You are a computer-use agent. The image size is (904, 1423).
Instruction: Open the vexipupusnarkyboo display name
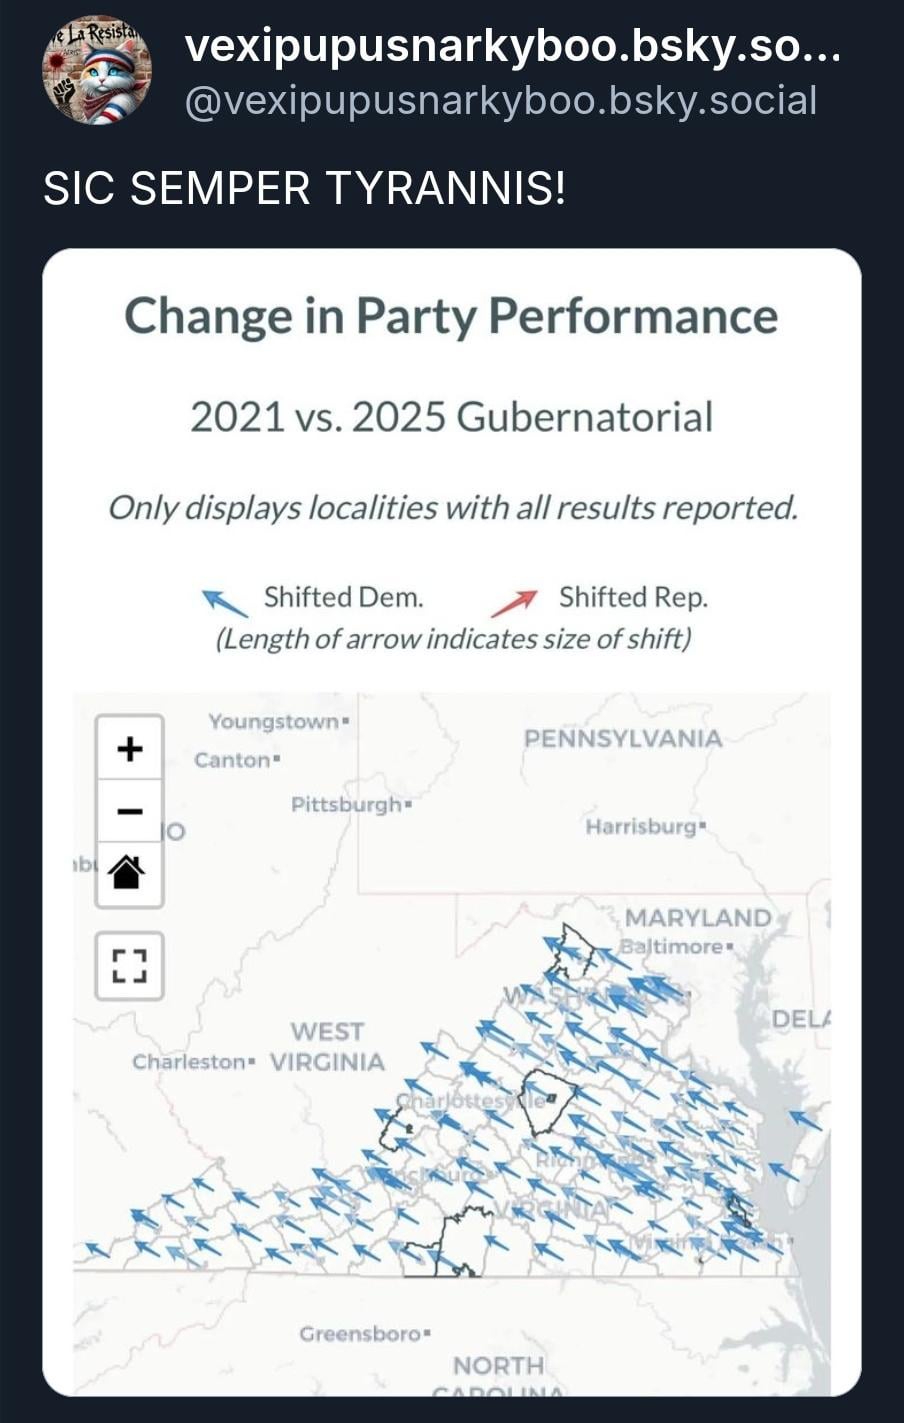click(512, 45)
